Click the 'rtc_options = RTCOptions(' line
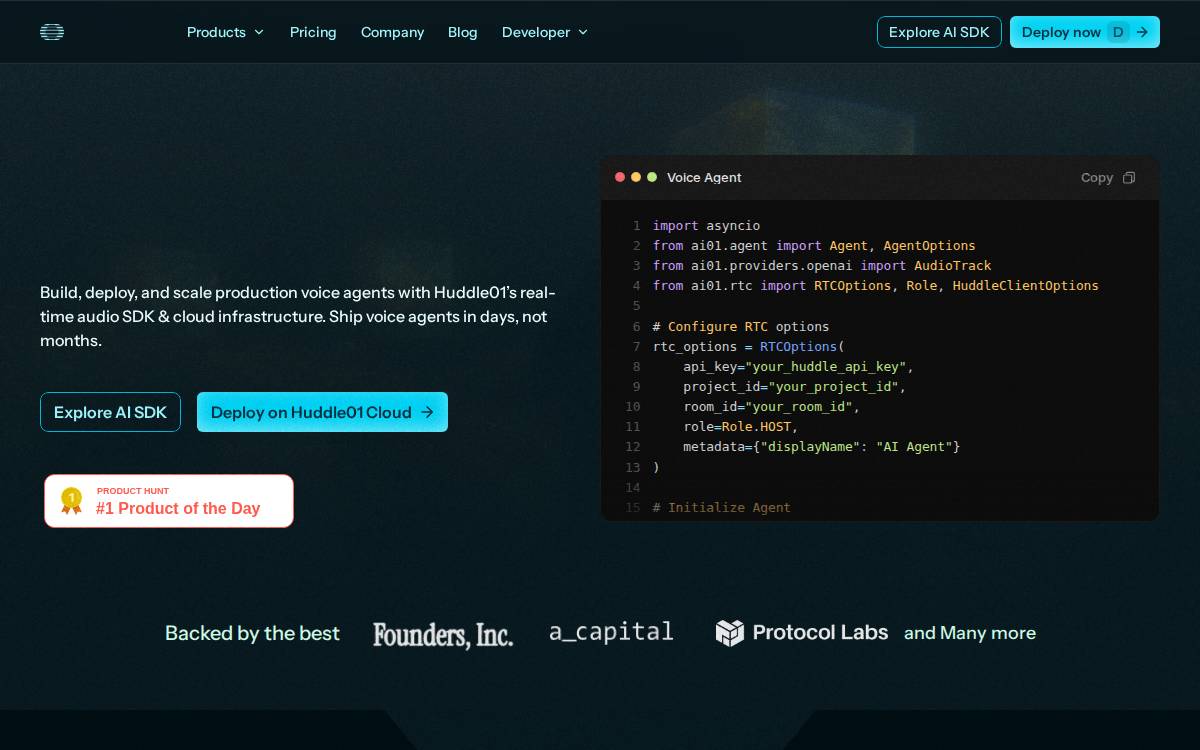The height and width of the screenshot is (750, 1200). 749,347
